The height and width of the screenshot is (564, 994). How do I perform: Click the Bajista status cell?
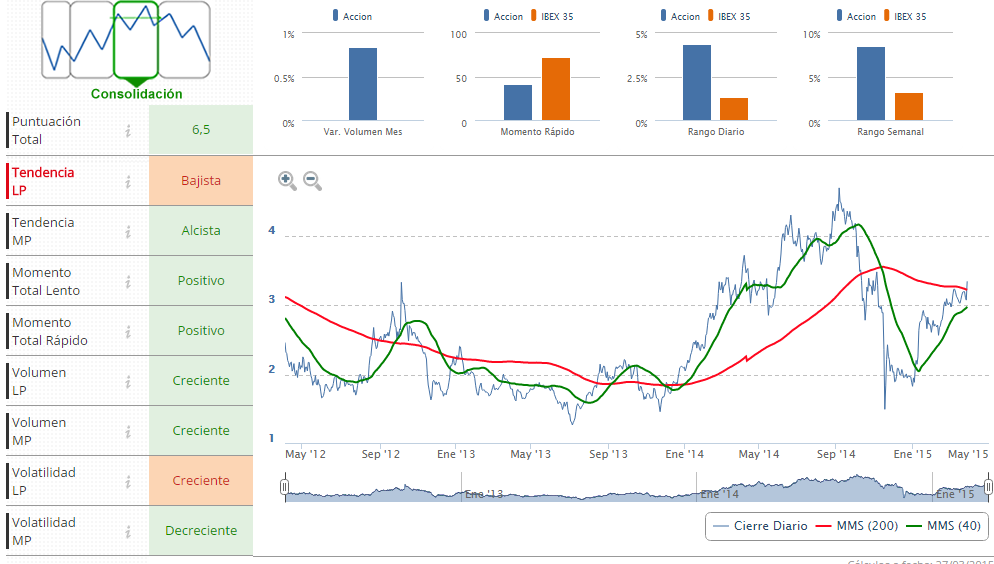[201, 181]
